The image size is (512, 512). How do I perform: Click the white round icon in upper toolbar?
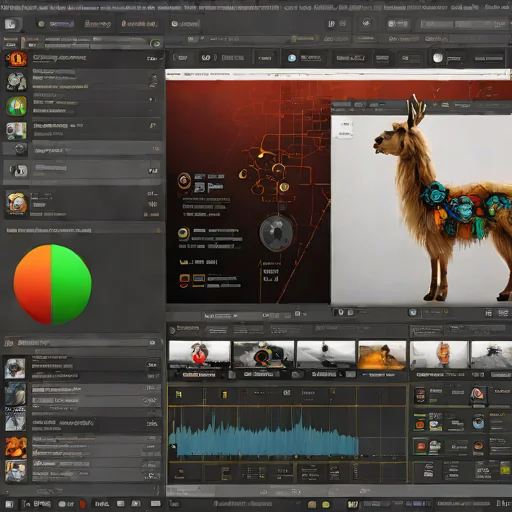click(438, 58)
